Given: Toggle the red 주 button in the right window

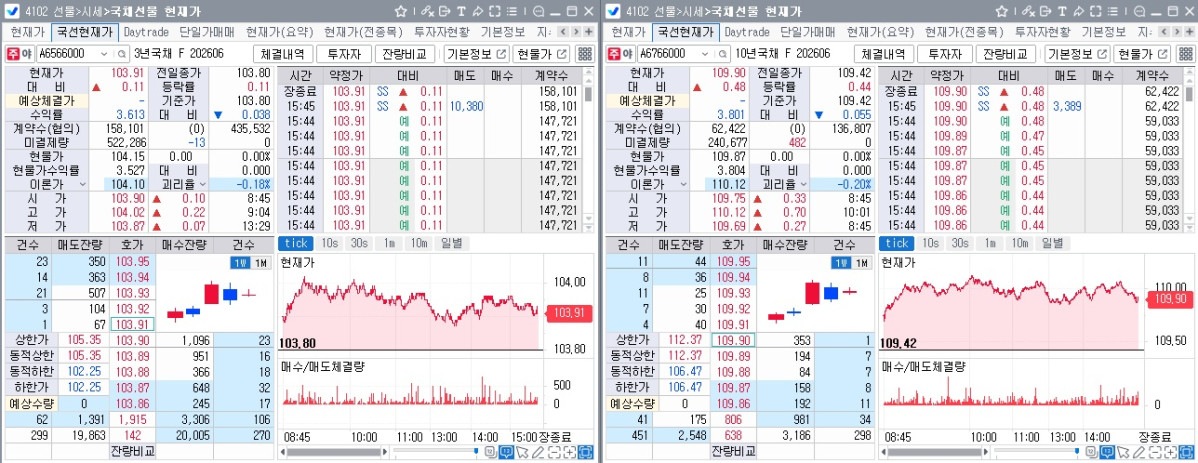Looking at the screenshot, I should 614,54.
